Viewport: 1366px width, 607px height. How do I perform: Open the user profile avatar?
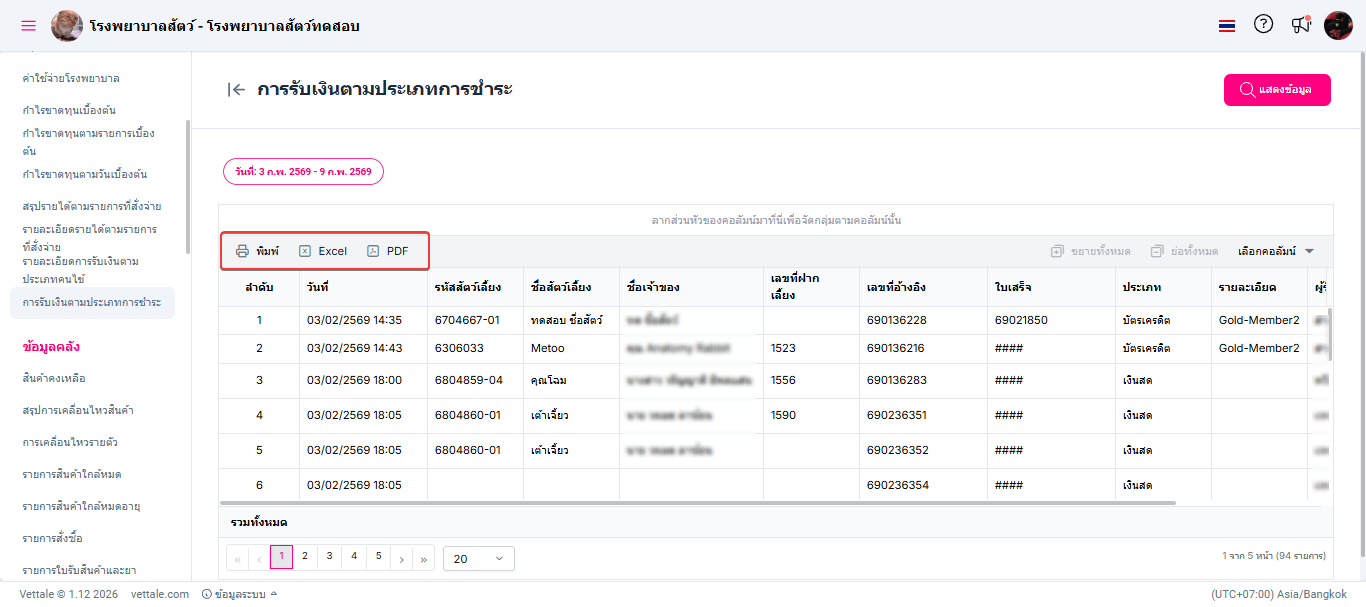pos(1338,26)
